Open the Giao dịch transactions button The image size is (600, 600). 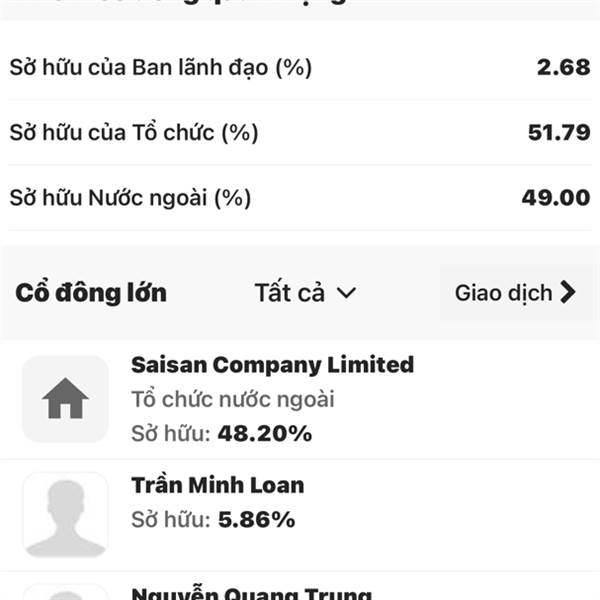[x=516, y=293]
